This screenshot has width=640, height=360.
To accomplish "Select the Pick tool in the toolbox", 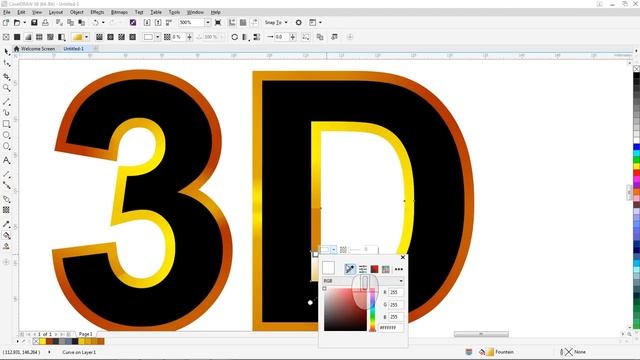I will point(7,52).
